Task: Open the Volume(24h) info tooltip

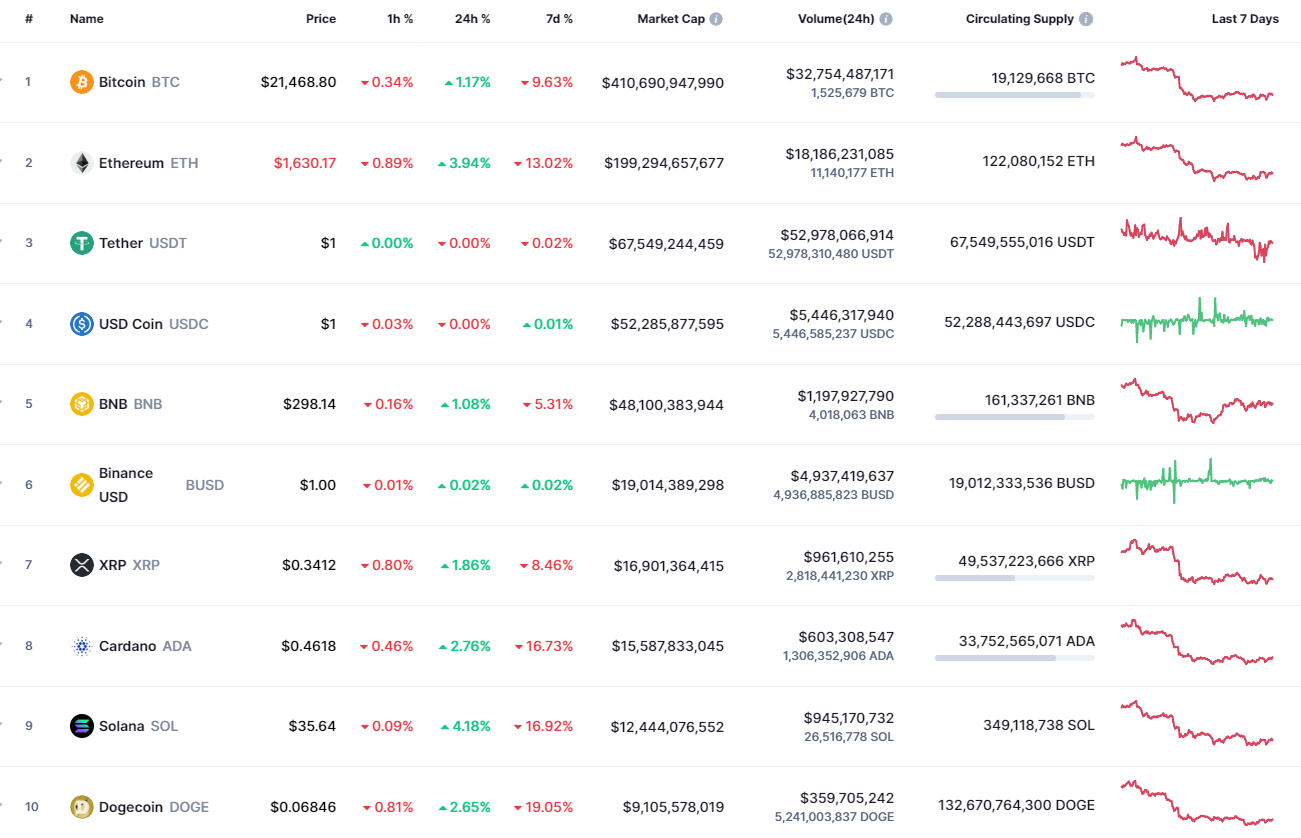Action: (888, 18)
